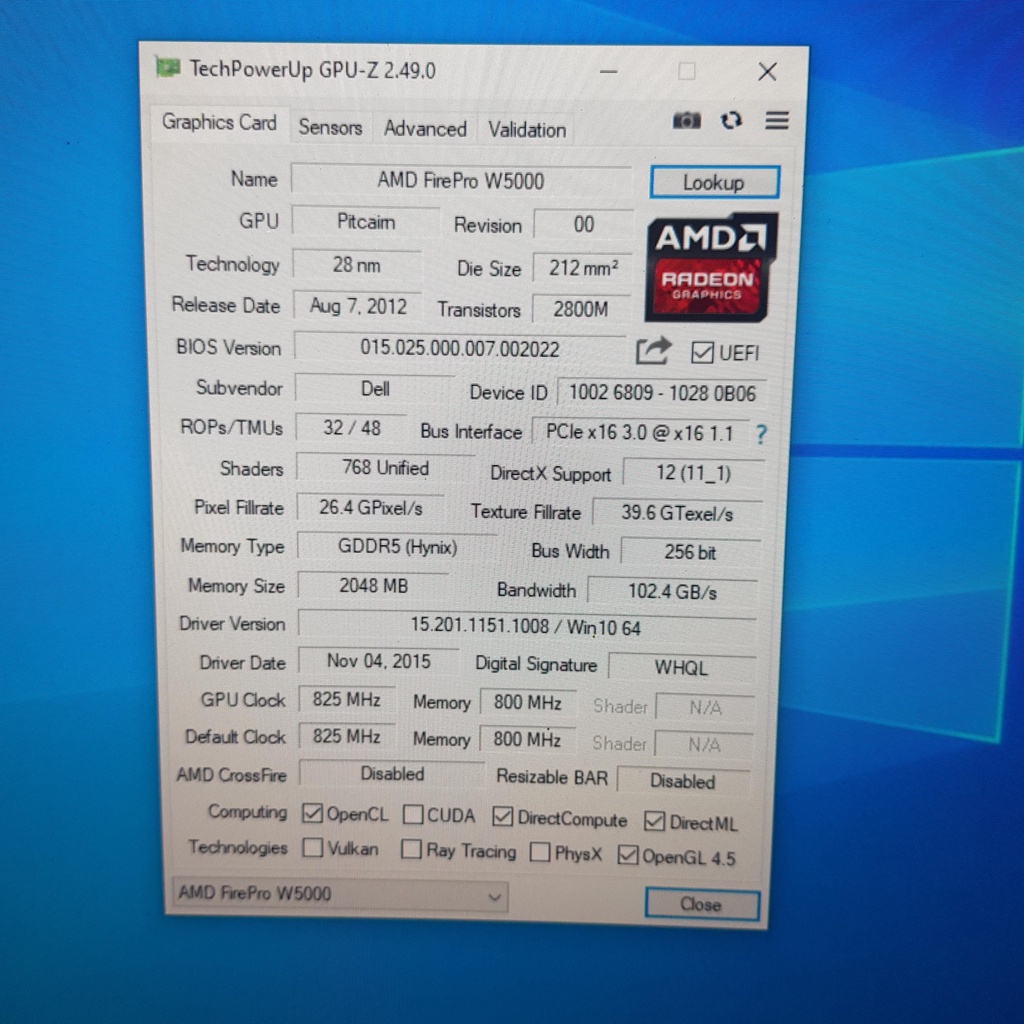Click the Device ID field value
Screen dimensions: 1024x1024
point(662,392)
